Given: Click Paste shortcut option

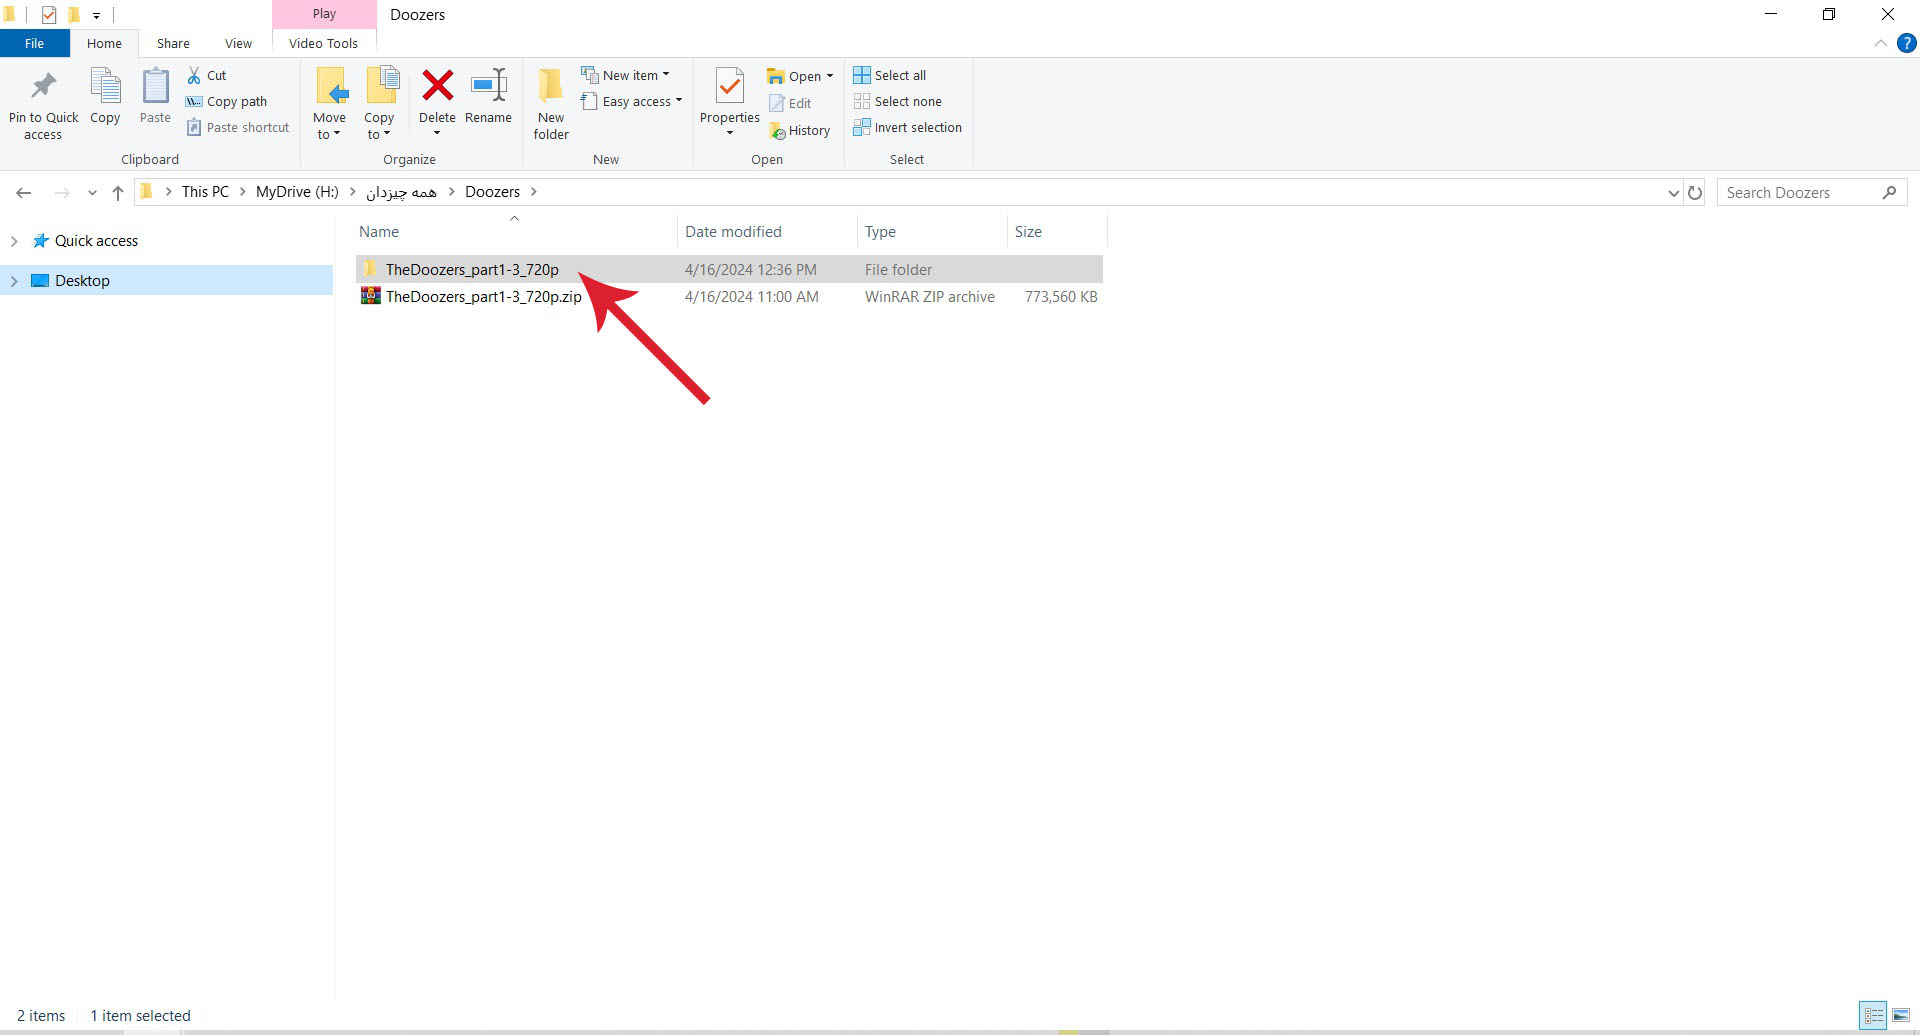Looking at the screenshot, I should [x=238, y=127].
